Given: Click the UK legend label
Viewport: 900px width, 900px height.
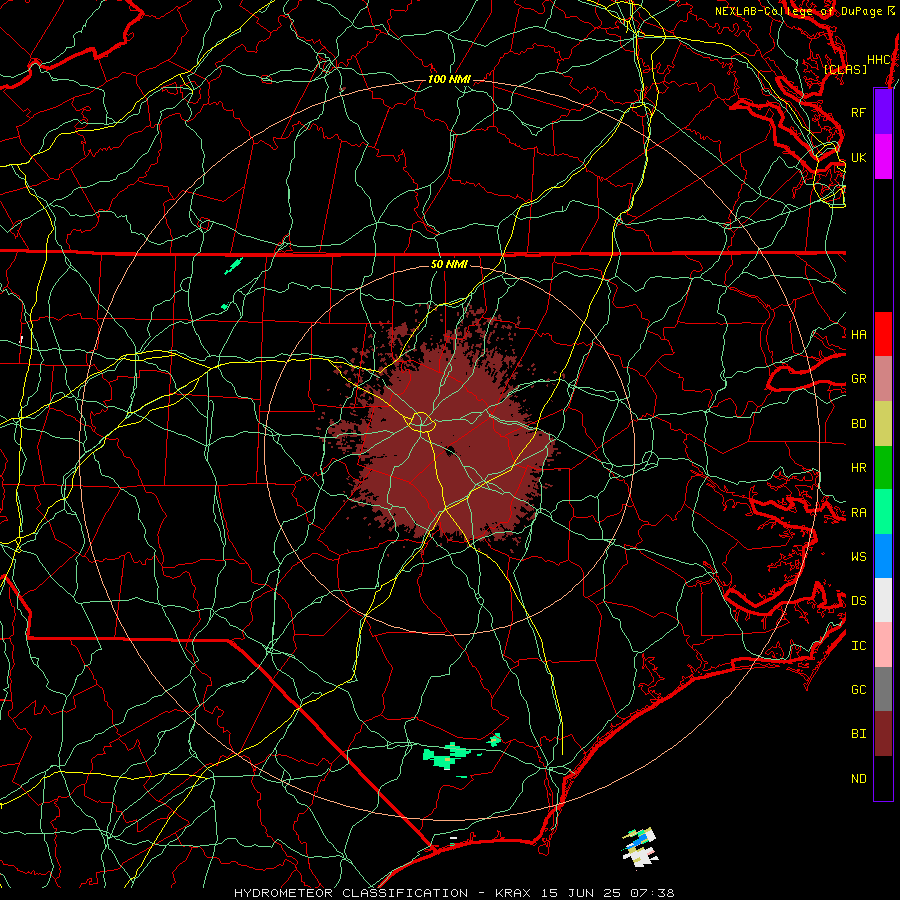Looking at the screenshot, I should [858, 157].
